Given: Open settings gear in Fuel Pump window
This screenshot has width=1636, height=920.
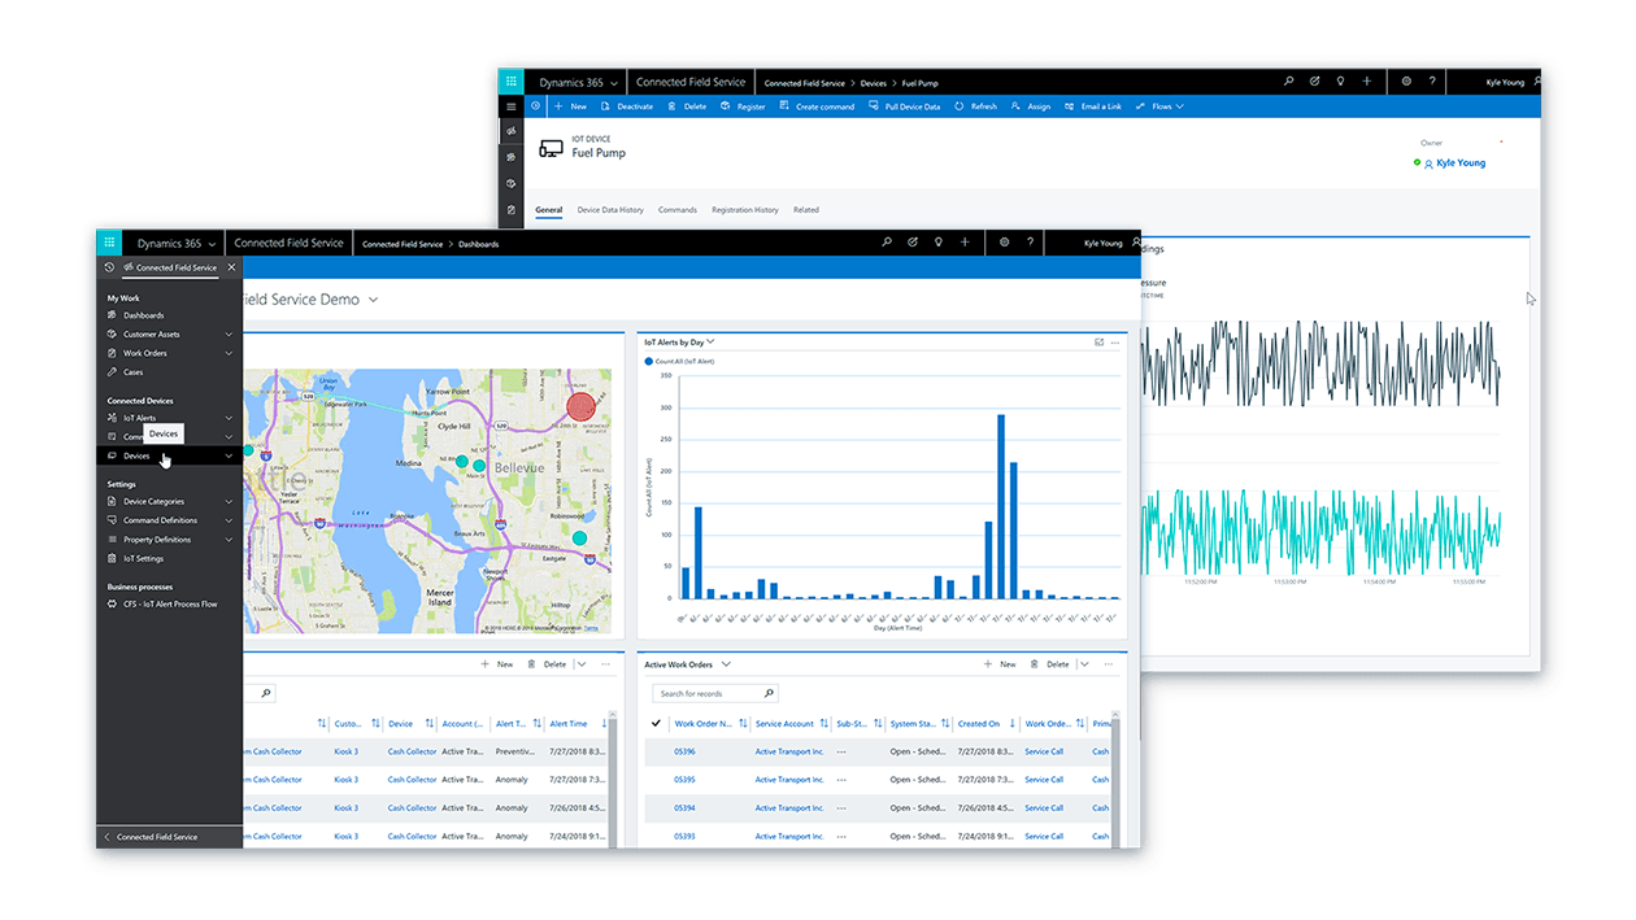Looking at the screenshot, I should tap(1406, 82).
